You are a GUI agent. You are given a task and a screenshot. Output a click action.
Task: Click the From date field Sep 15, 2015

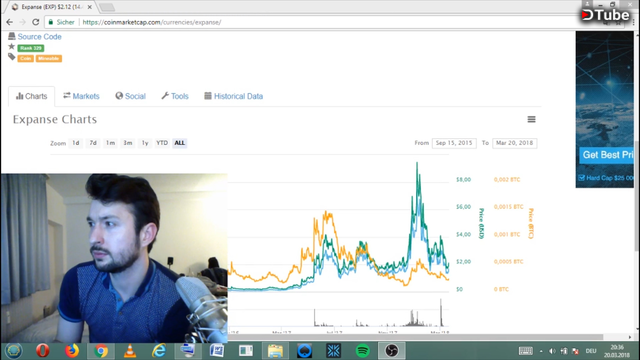454,143
